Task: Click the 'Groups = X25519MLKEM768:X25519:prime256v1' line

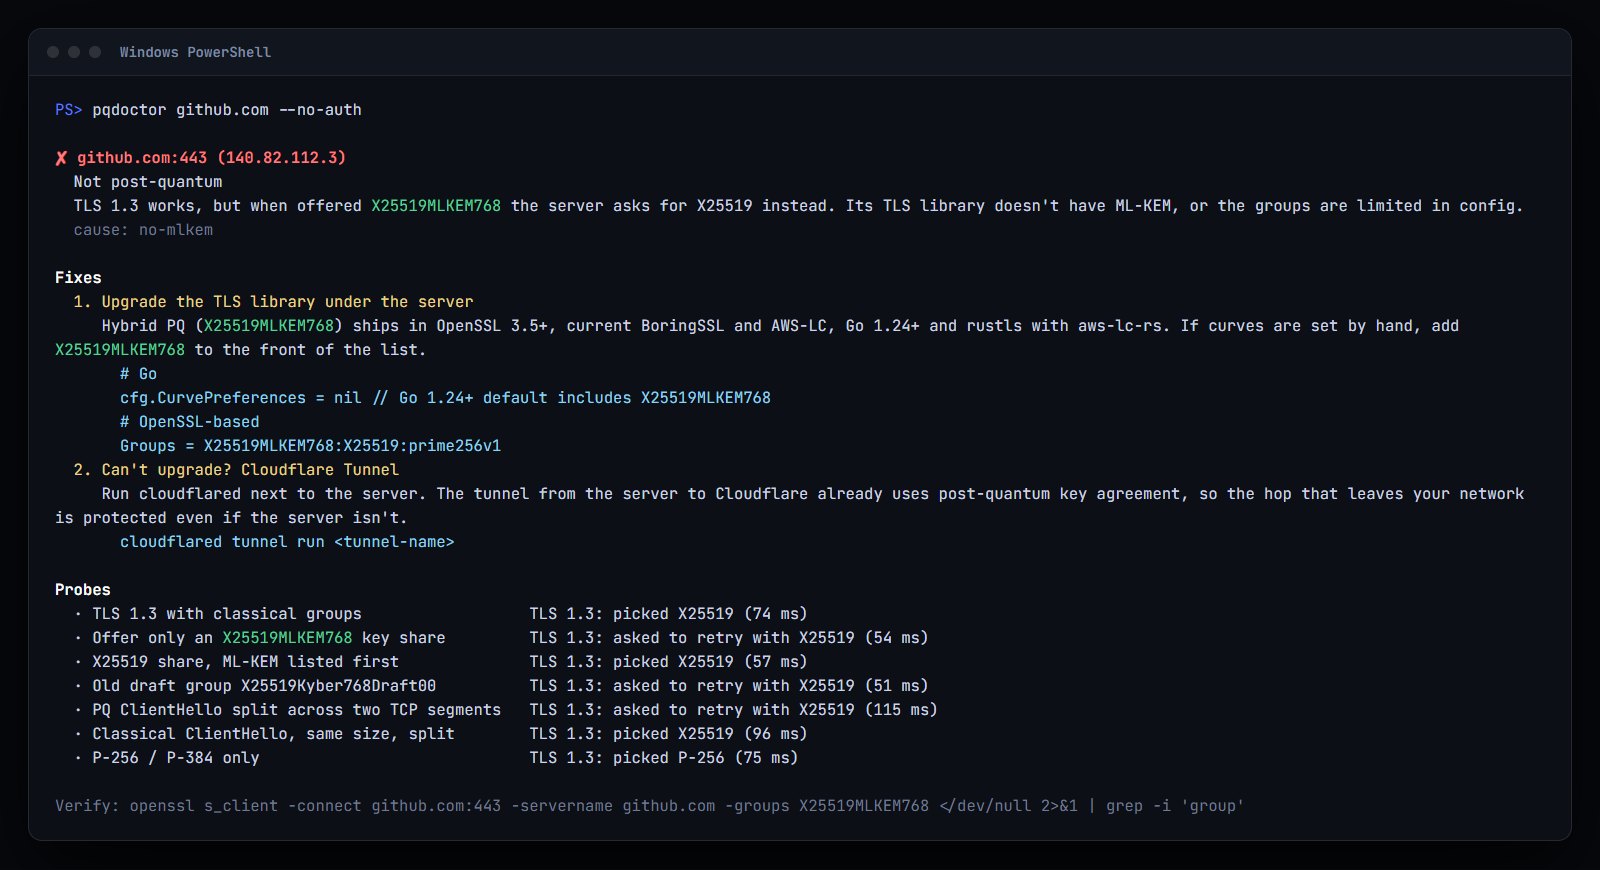Action: tap(310, 446)
